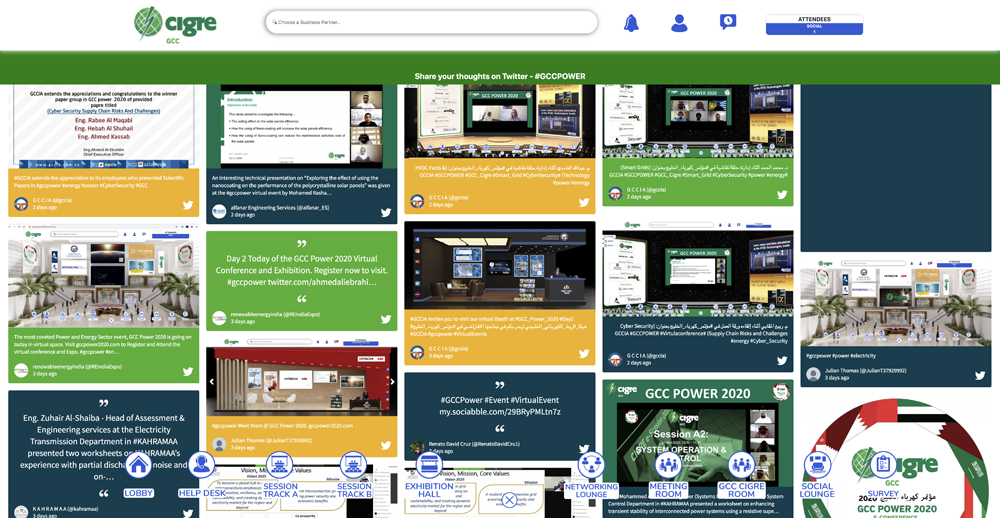Open the chat schedule bubble icon
The image size is (1000, 518).
point(728,22)
